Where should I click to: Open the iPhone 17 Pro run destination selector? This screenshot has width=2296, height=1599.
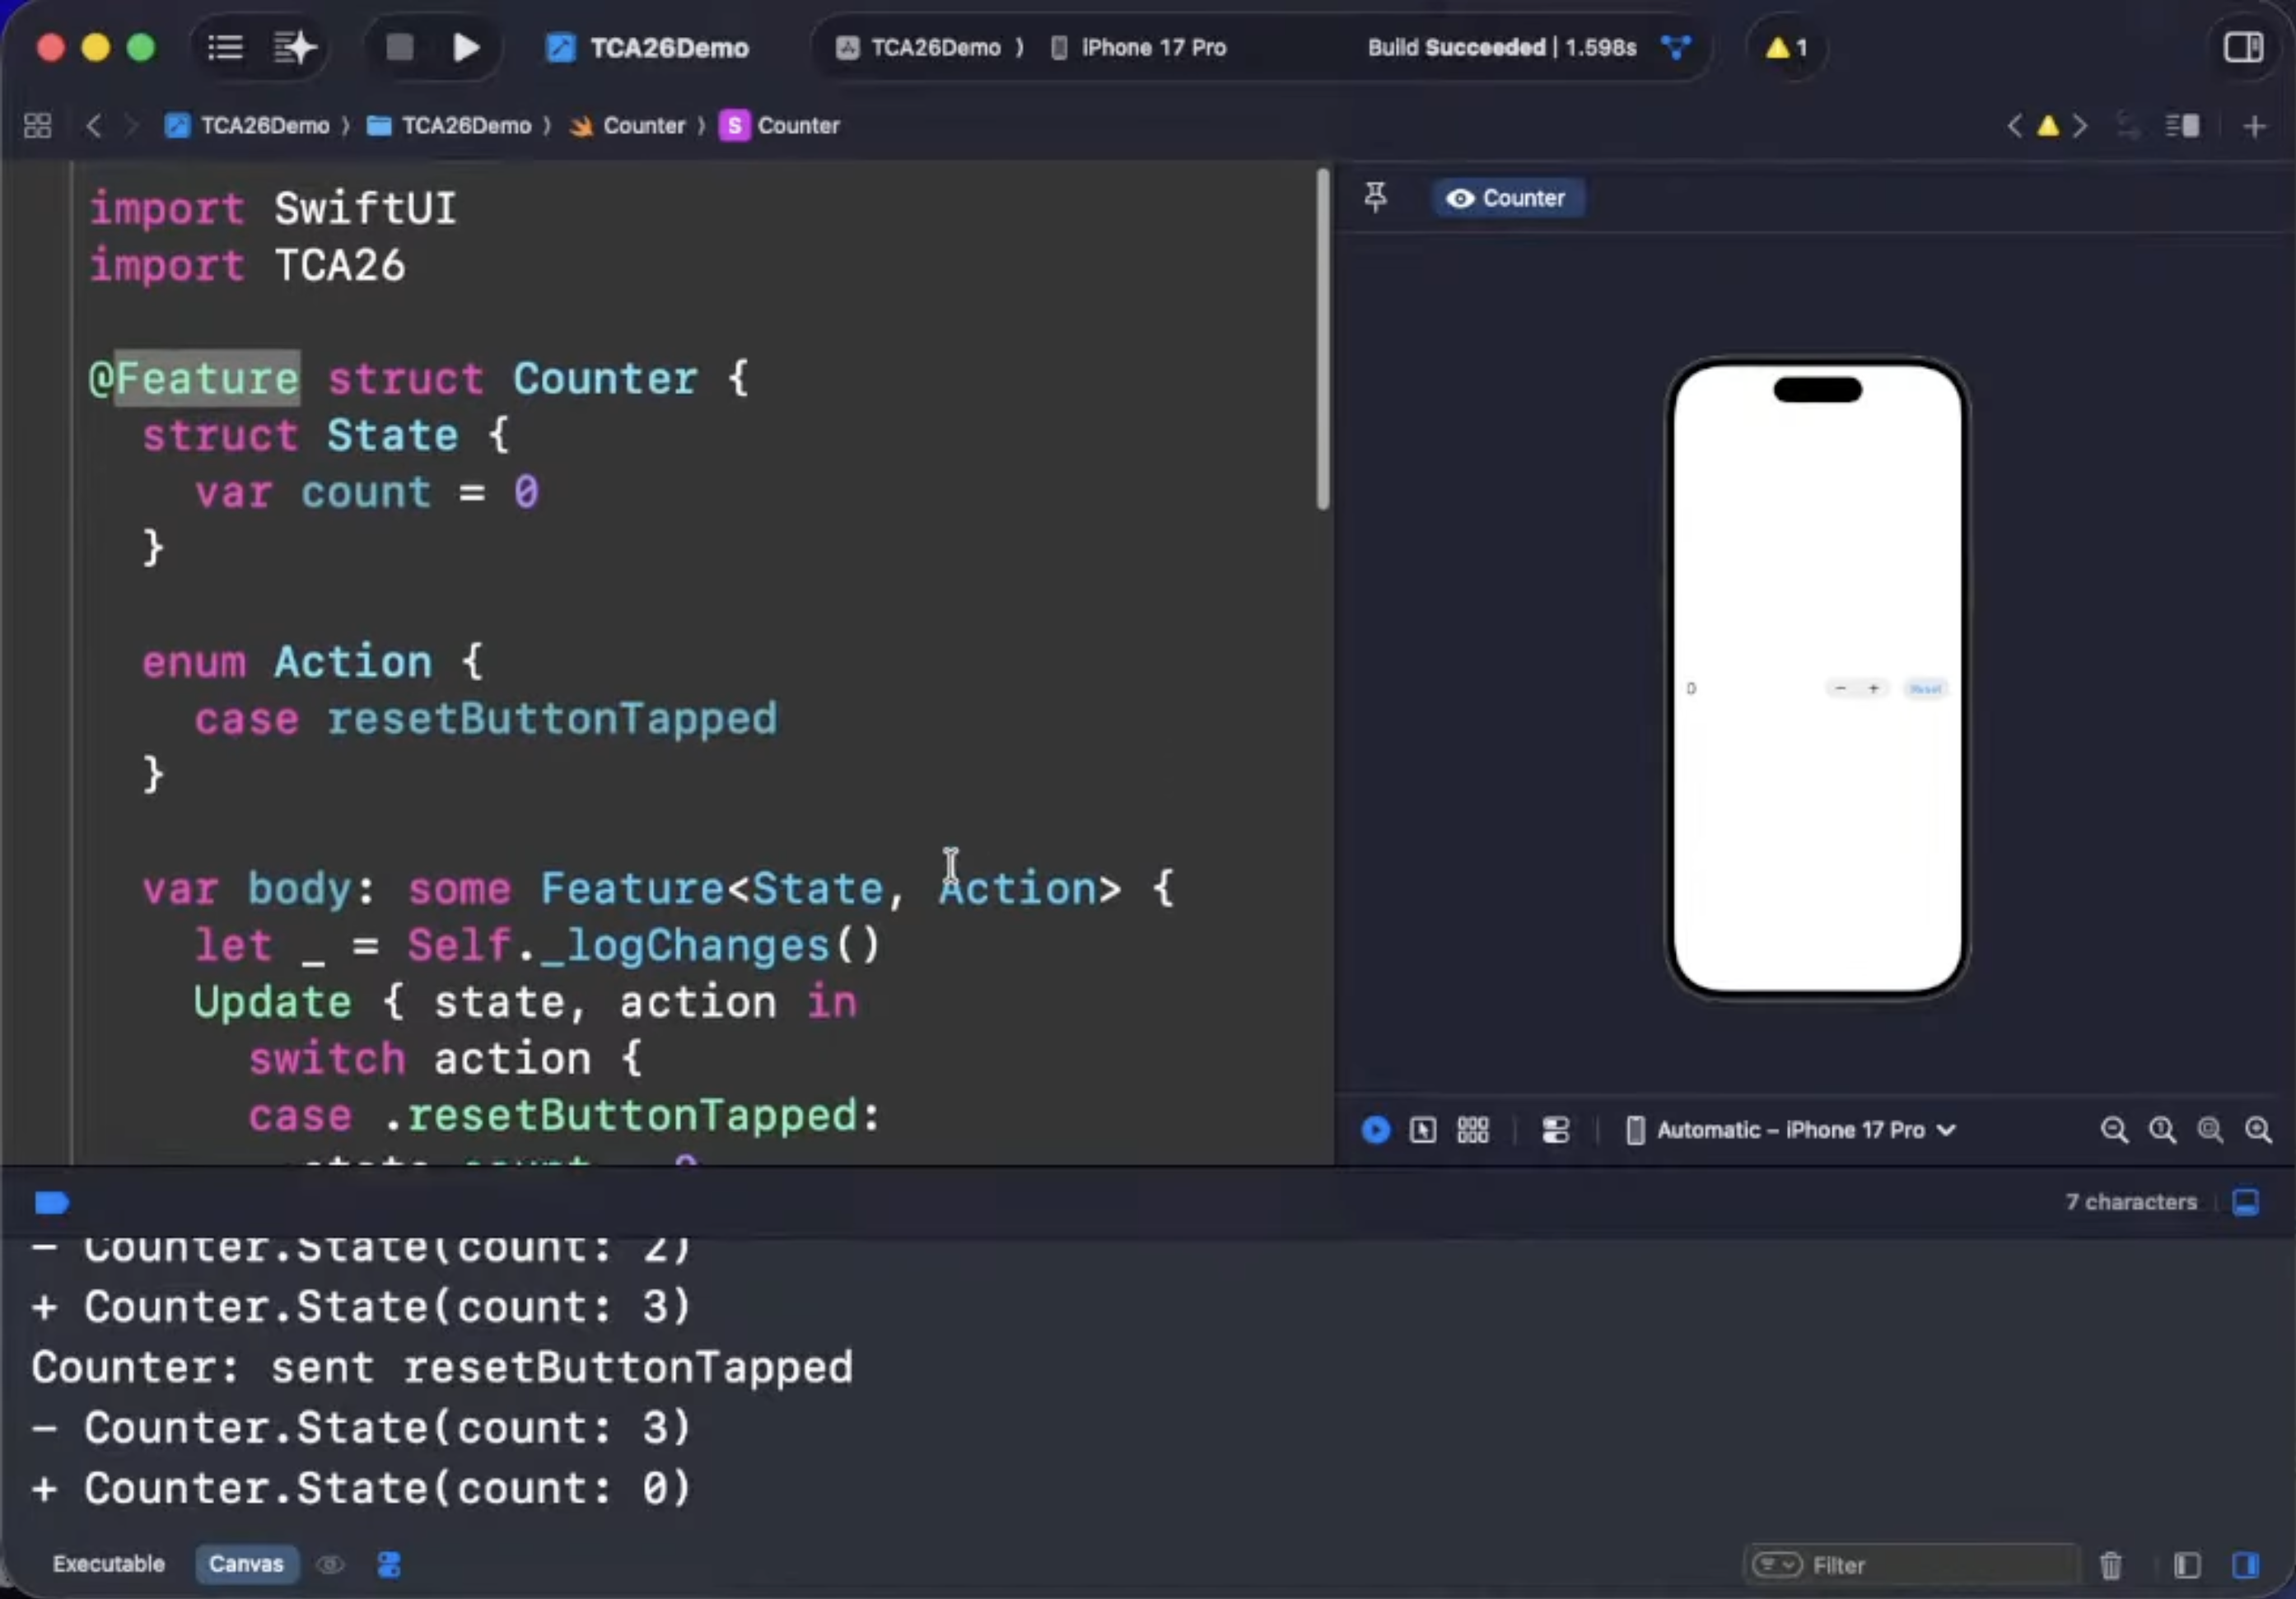[1139, 47]
